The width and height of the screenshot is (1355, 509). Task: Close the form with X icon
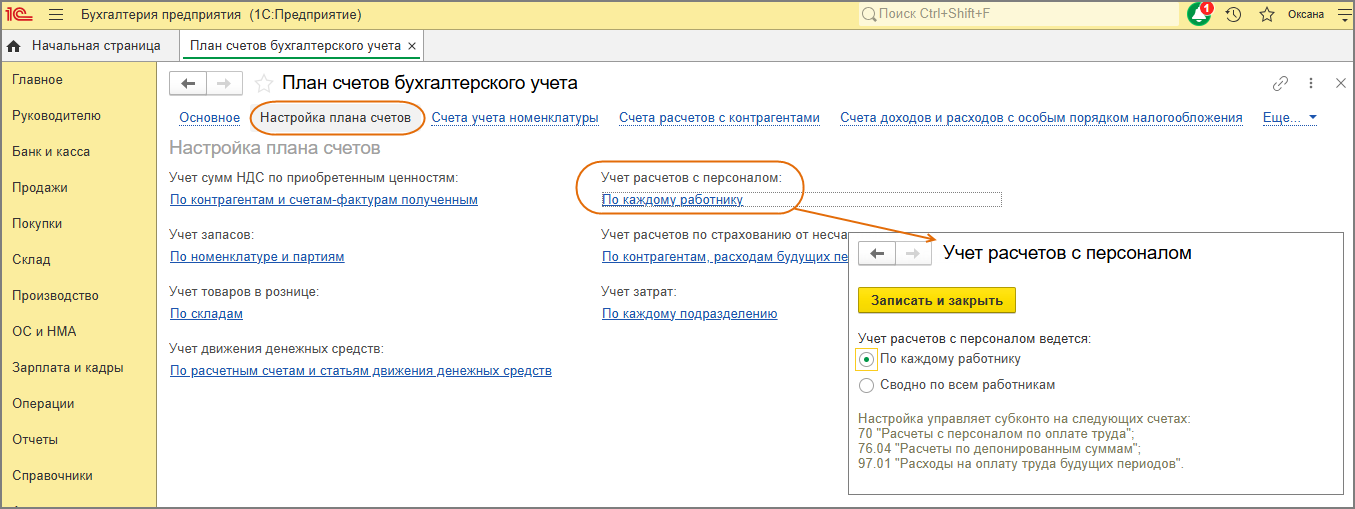[x=1339, y=83]
